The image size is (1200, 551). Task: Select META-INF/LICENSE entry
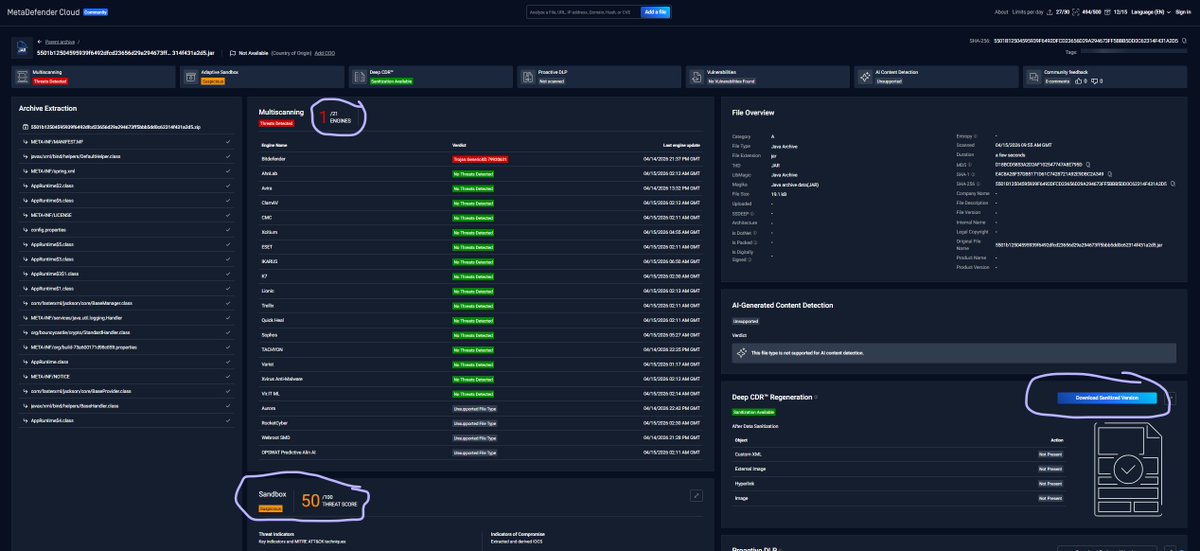[51, 214]
